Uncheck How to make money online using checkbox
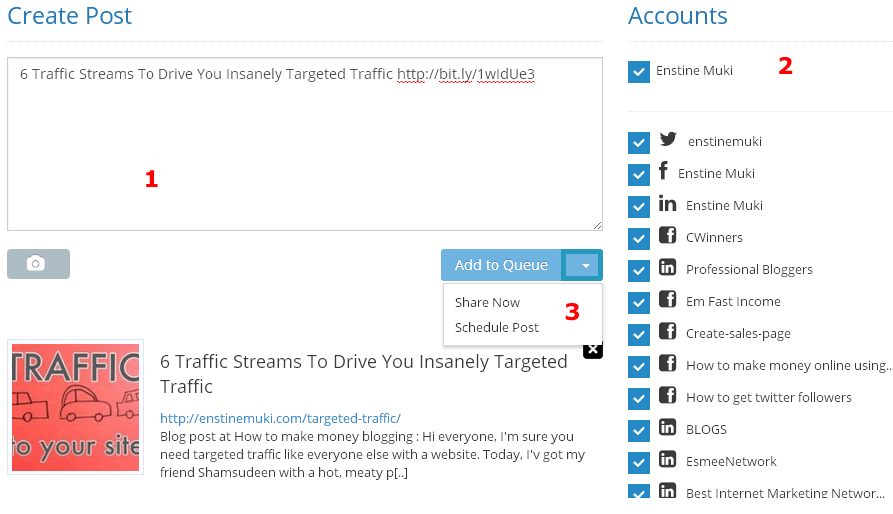893x514 pixels. click(639, 367)
